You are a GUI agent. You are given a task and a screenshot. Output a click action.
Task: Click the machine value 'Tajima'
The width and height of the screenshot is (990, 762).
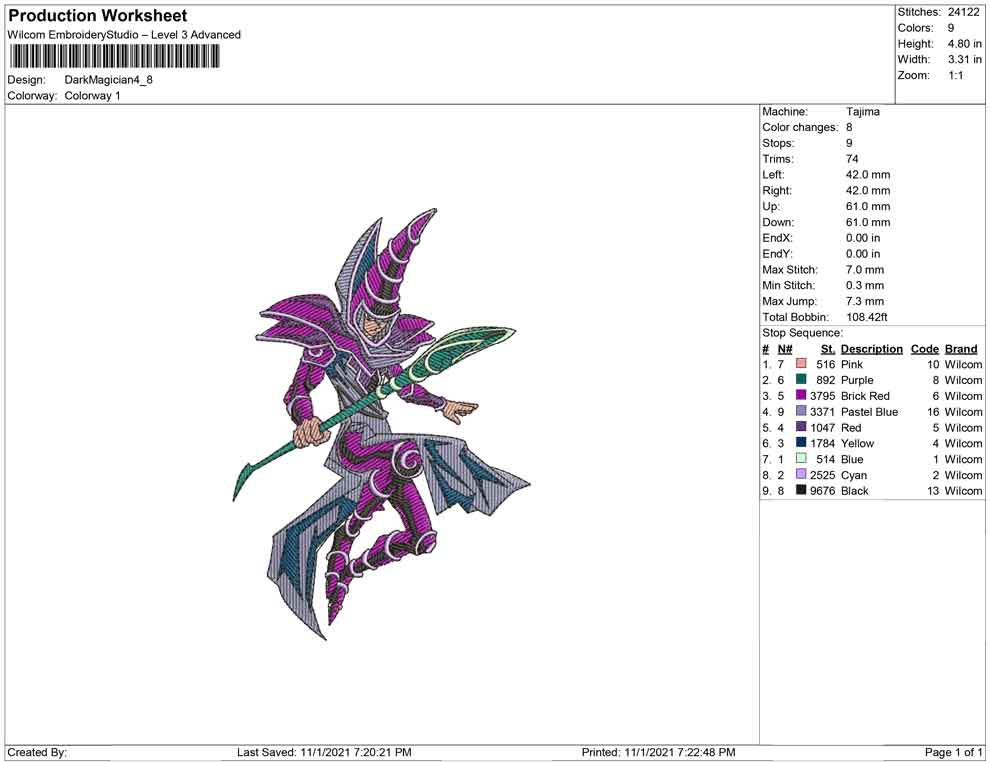tap(862, 111)
